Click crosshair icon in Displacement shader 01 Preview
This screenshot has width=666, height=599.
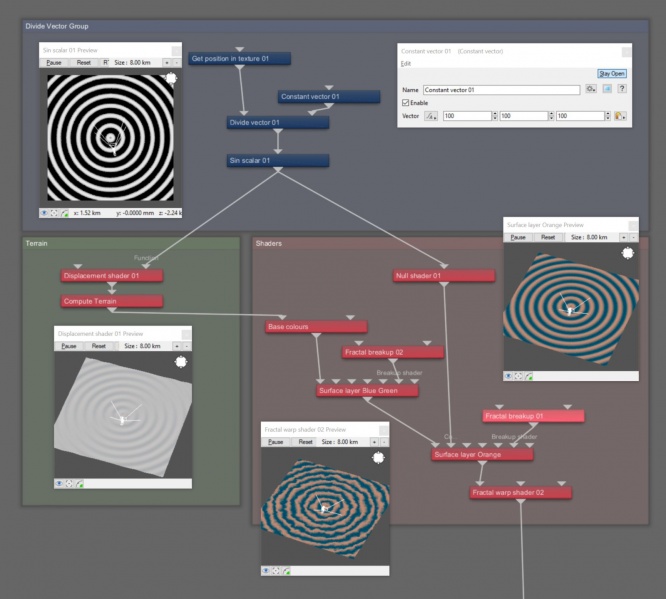click(69, 483)
